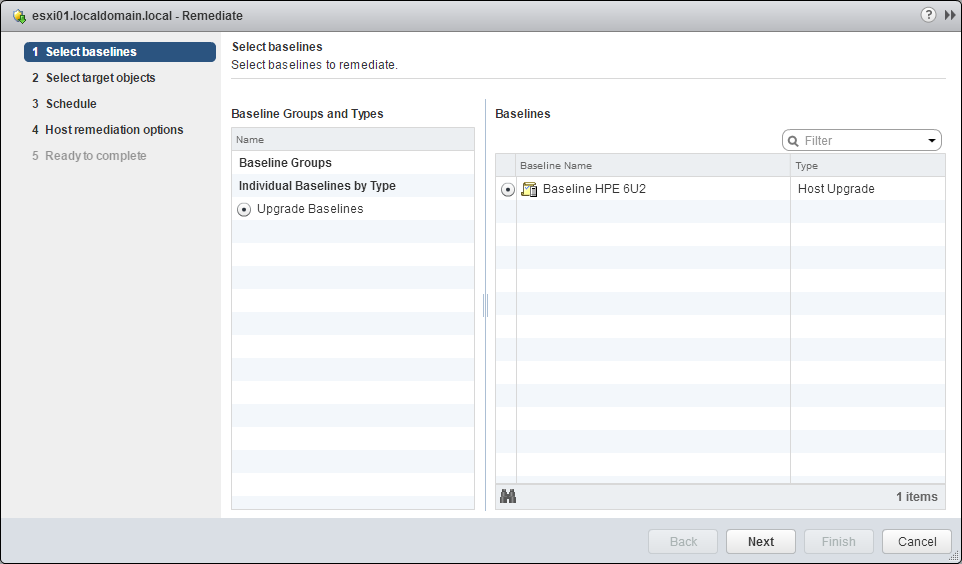
Task: Click the ESXi host icon in title bar
Action: pyautogui.click(x=18, y=16)
